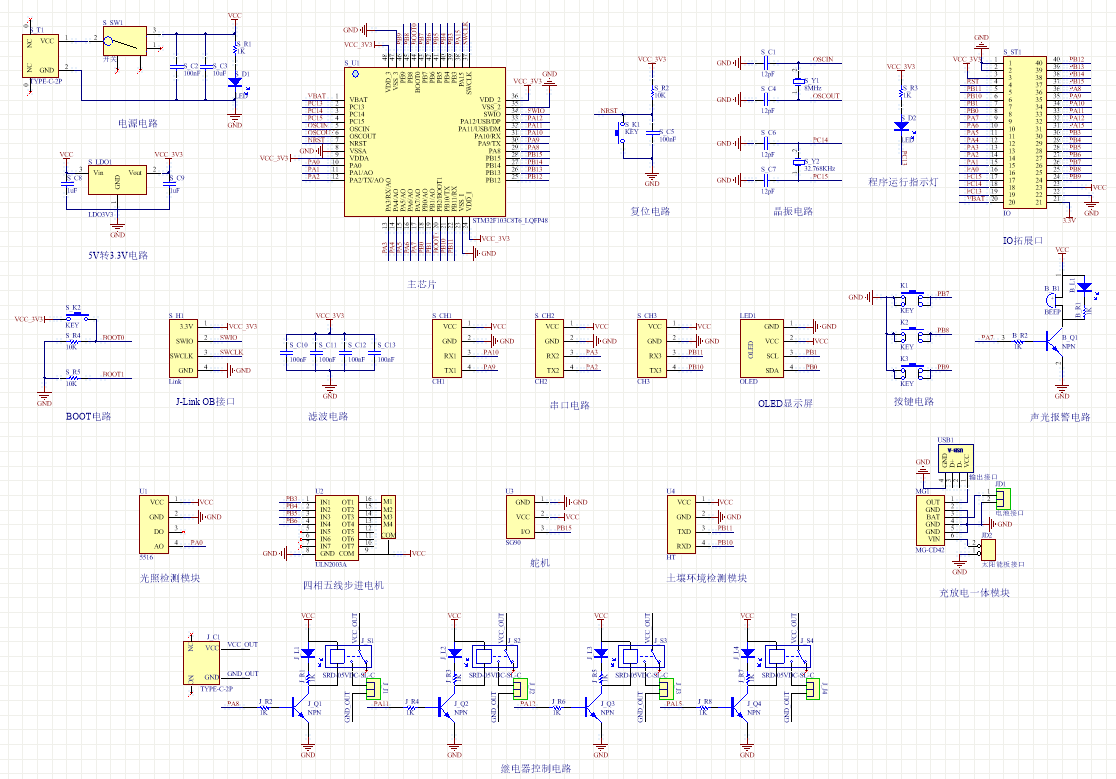Select the S_LDO1 regulator block
This screenshot has width=1116, height=779.
(x=117, y=180)
